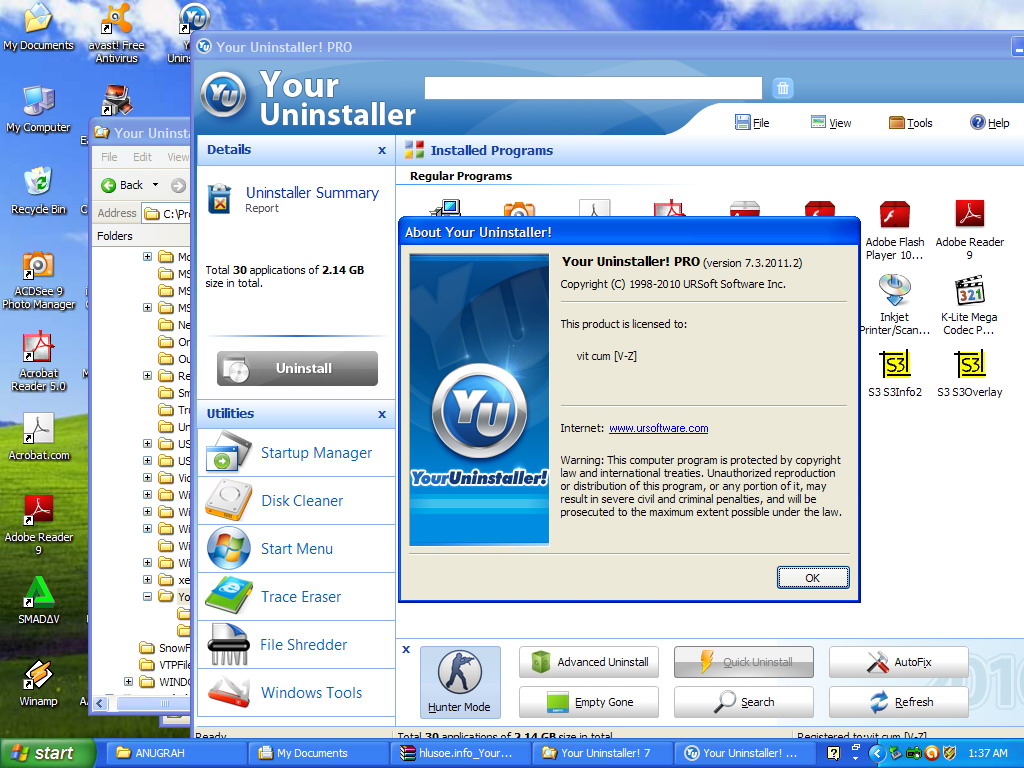Close the Utilities panel
This screenshot has width=1024, height=768.
[x=382, y=414]
